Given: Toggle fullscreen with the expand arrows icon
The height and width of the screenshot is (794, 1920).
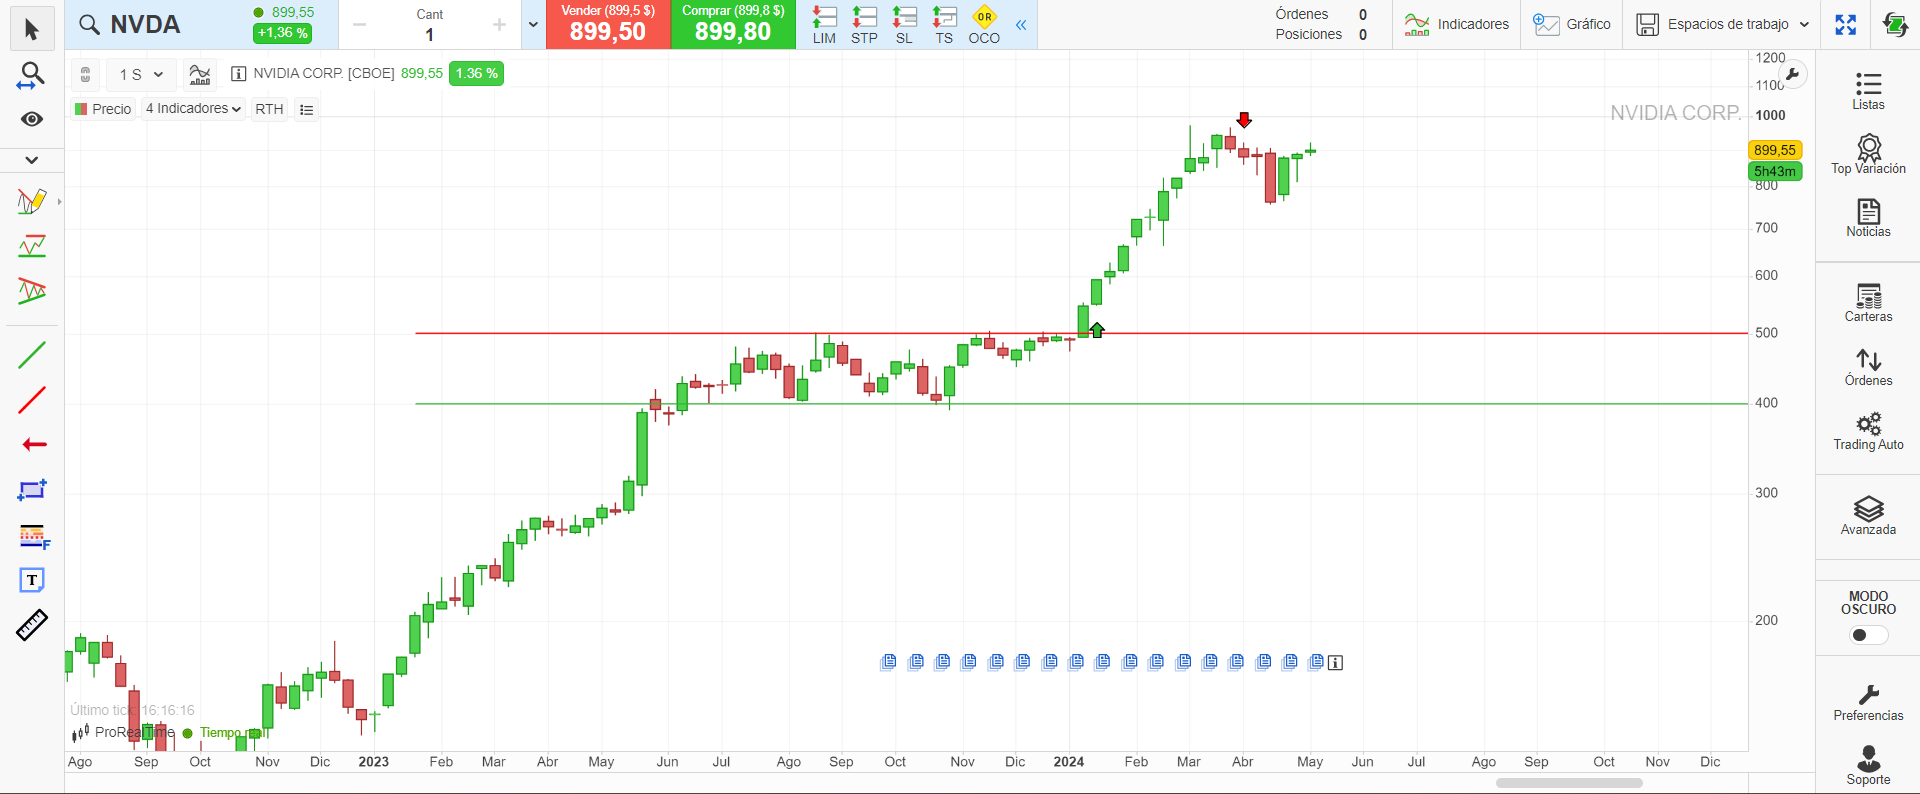Looking at the screenshot, I should pos(1846,25).
